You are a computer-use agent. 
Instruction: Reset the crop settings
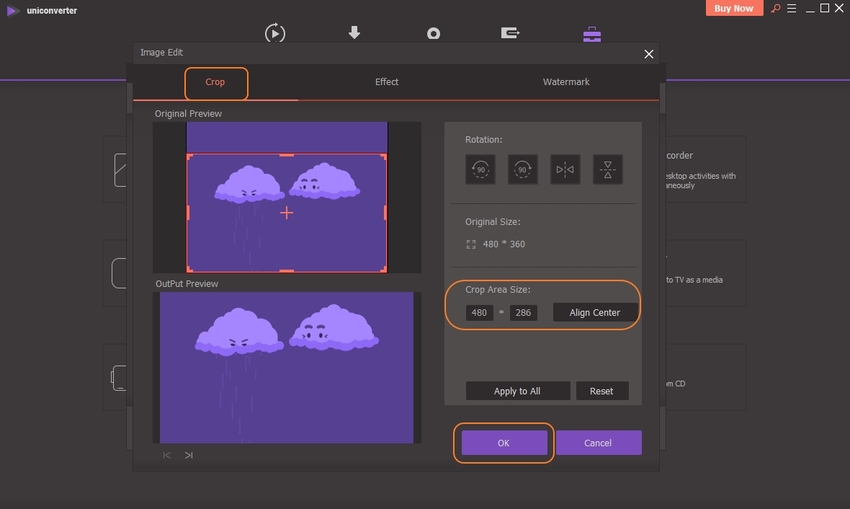601,391
